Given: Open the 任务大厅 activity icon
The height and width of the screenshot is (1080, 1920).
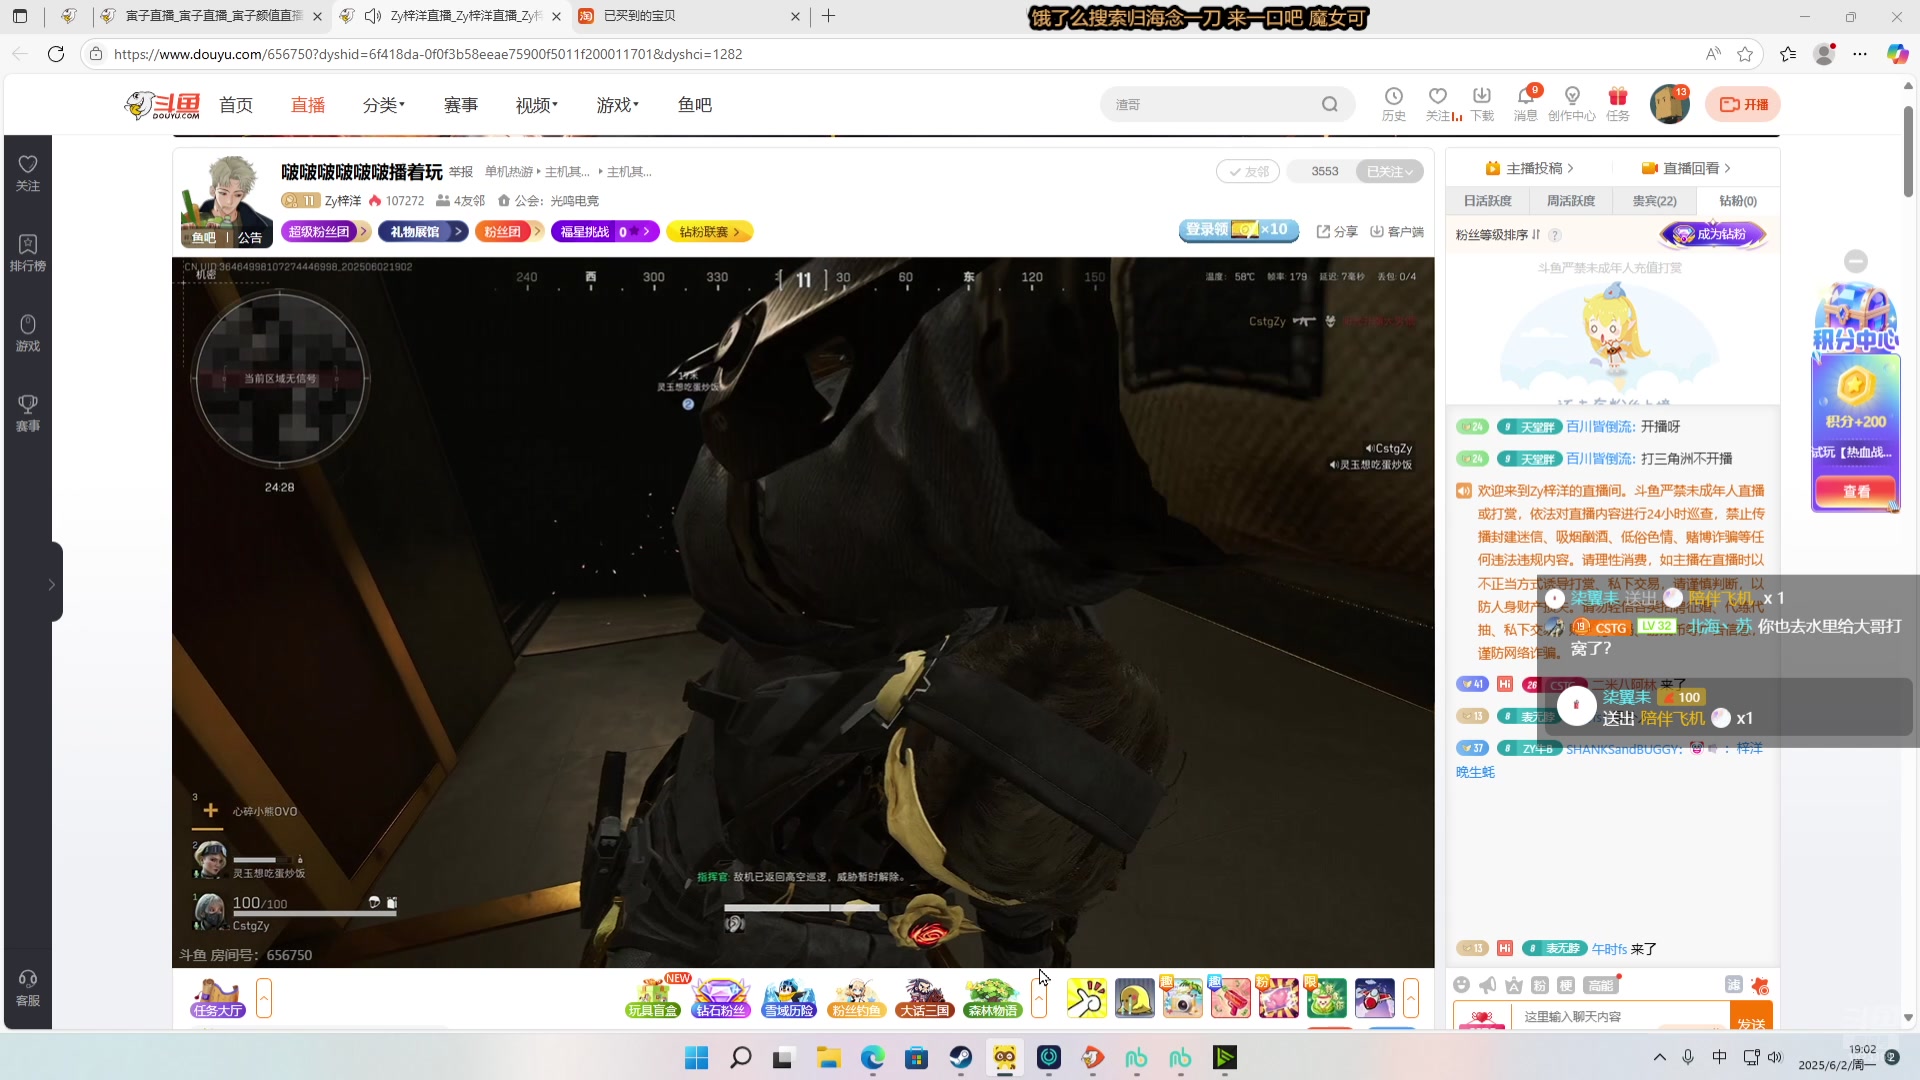Looking at the screenshot, I should pyautogui.click(x=218, y=997).
